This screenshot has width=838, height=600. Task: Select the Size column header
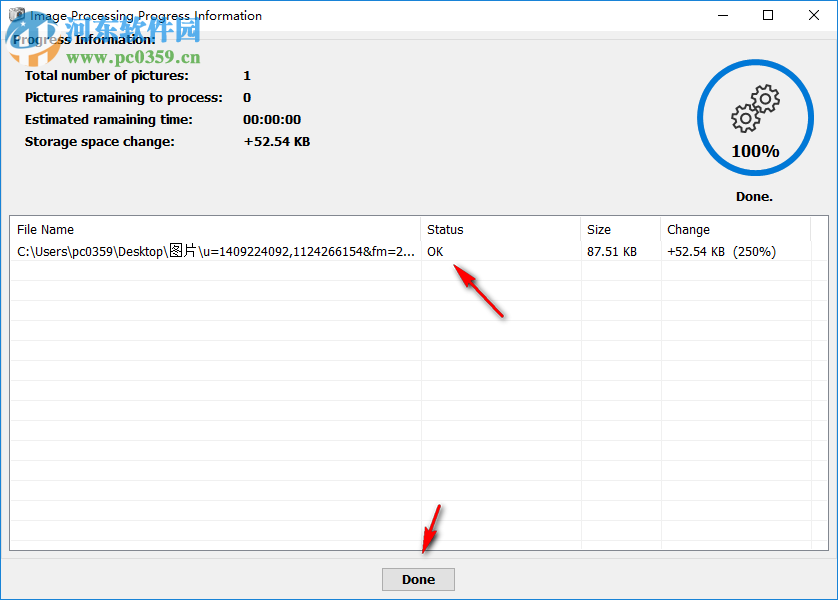[x=598, y=229]
